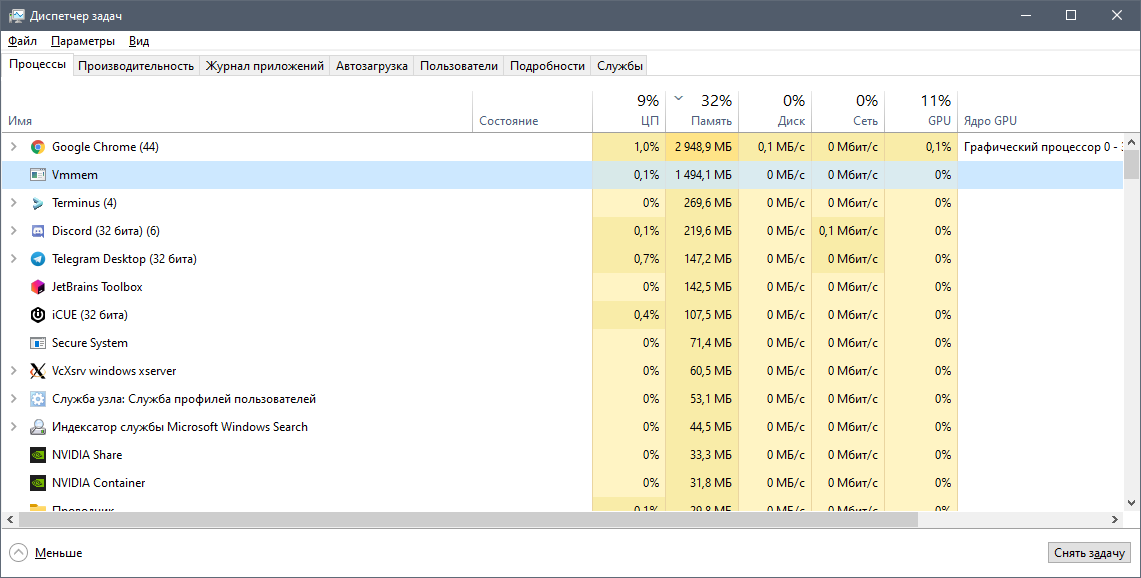Click the Task Manager title bar icon
1141x578 pixels.
(x=16, y=15)
